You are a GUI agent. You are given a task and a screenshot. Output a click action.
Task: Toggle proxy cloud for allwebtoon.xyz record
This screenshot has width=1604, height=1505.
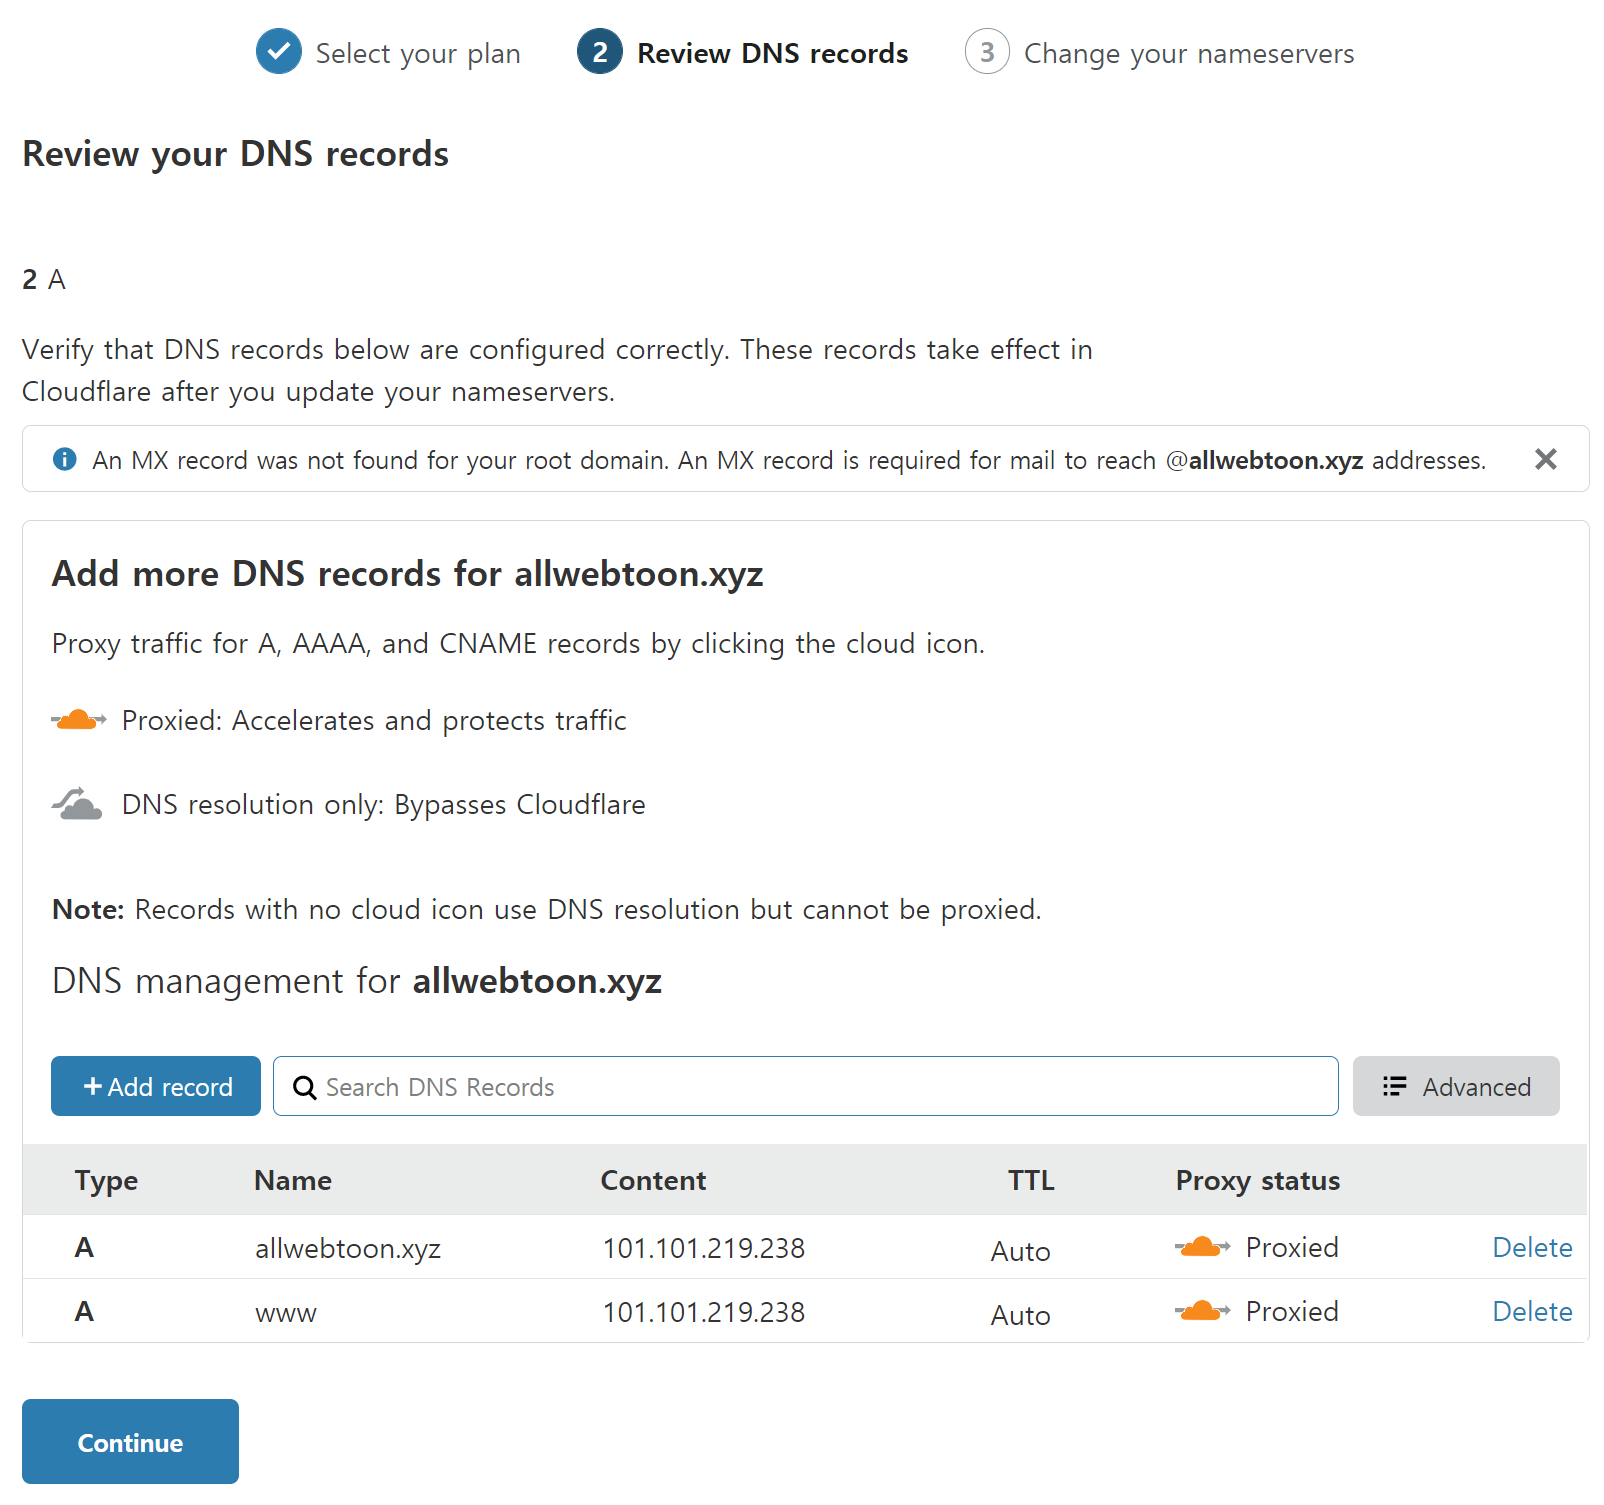pyautogui.click(x=1203, y=1247)
